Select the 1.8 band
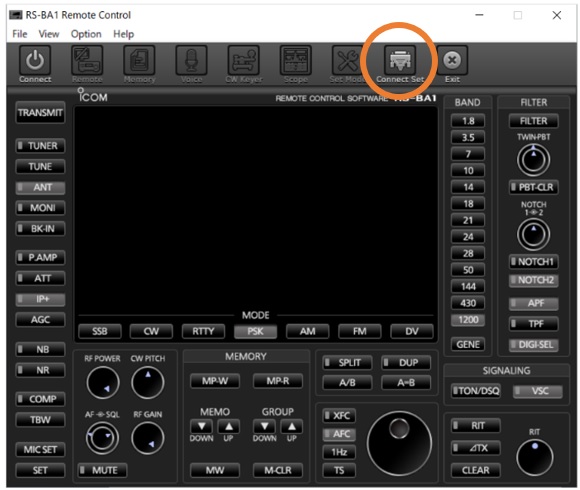Screen dimensions: 580x490 (468, 121)
